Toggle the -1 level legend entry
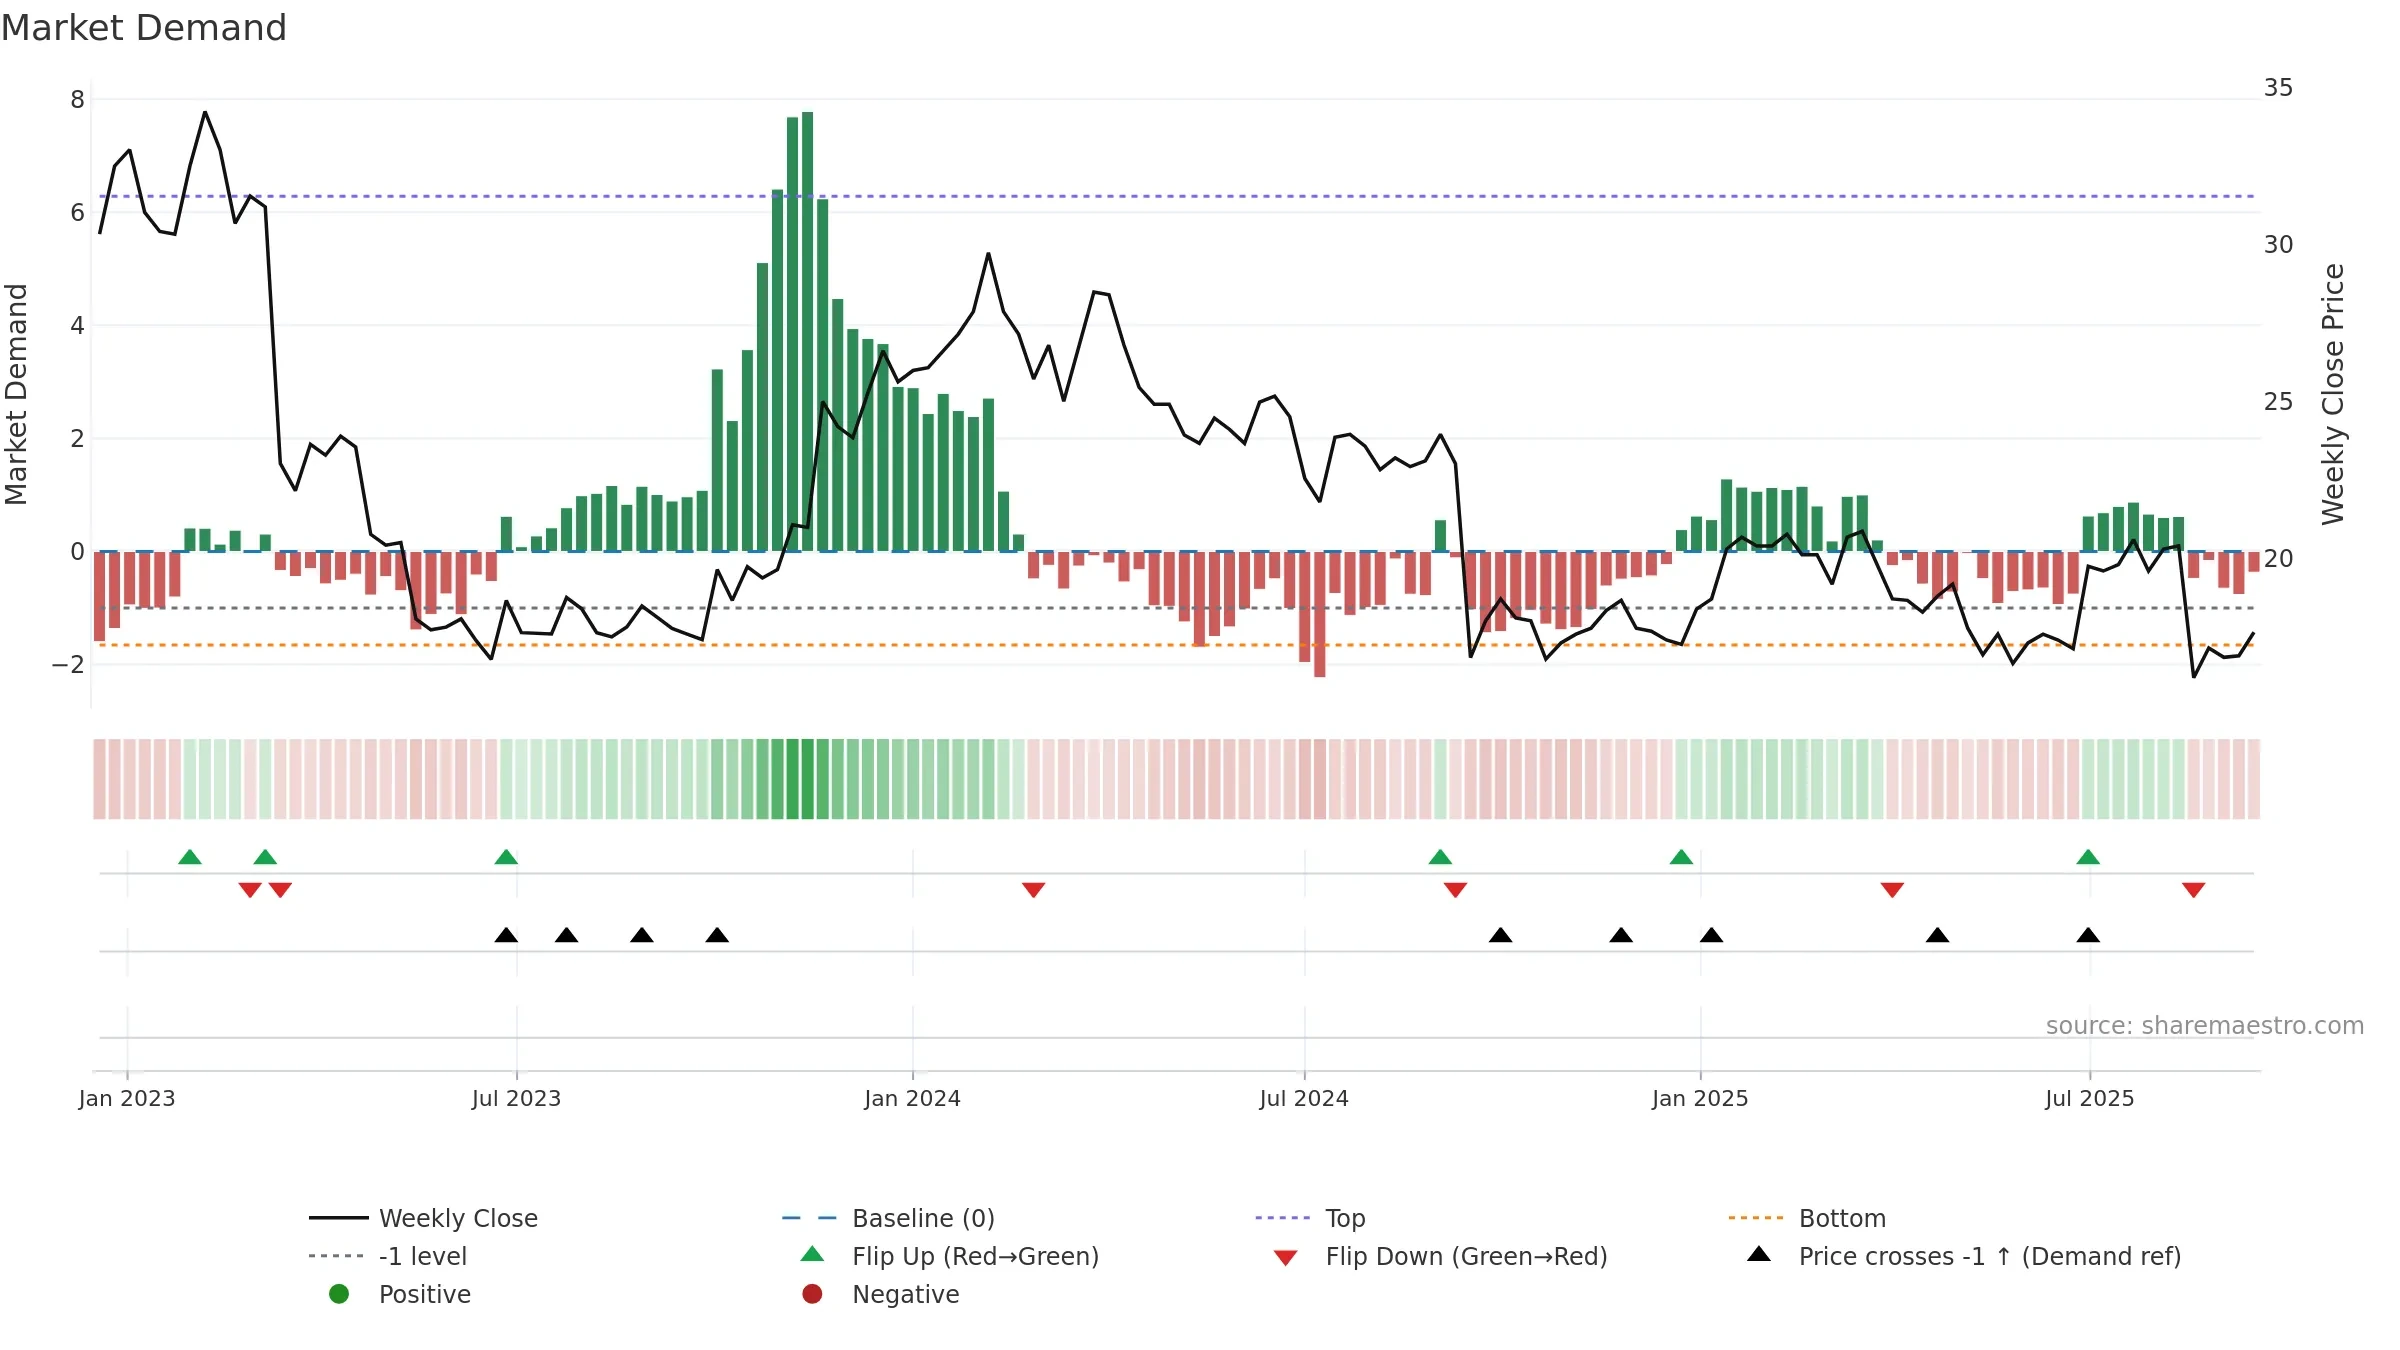Viewport: 2400px width, 1350px height. click(388, 1256)
